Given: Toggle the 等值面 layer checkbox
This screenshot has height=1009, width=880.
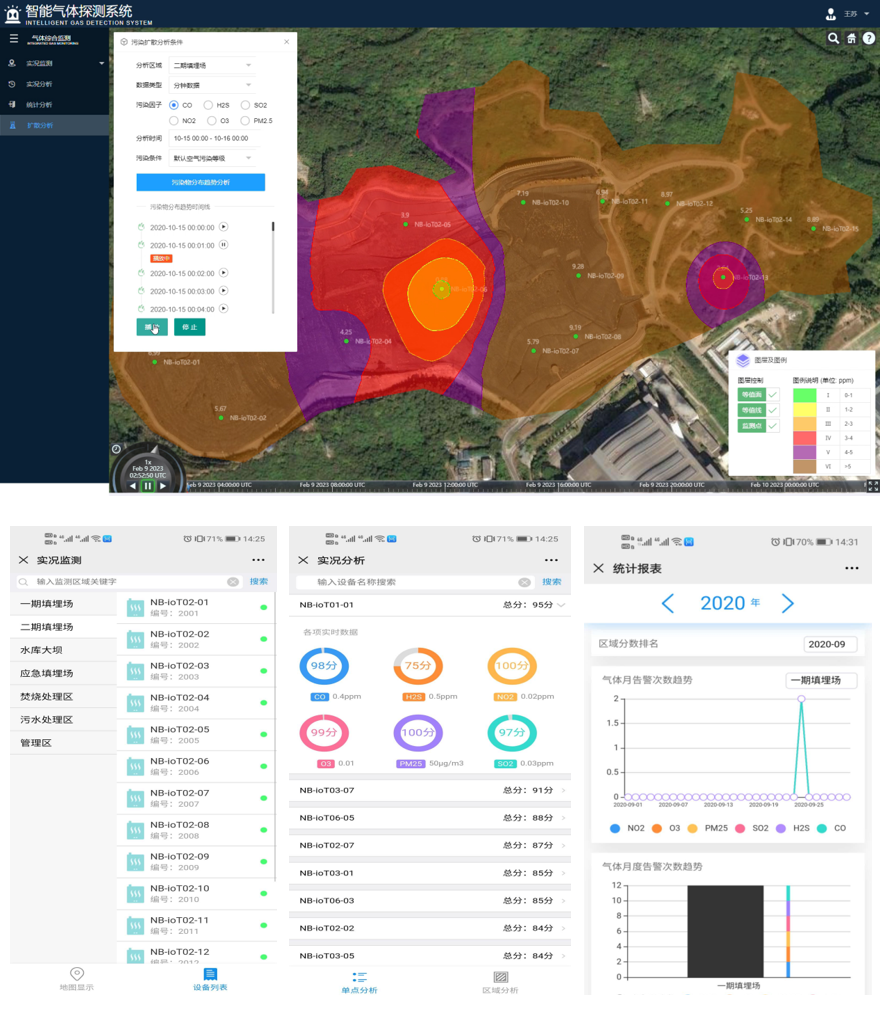Looking at the screenshot, I should (773, 395).
